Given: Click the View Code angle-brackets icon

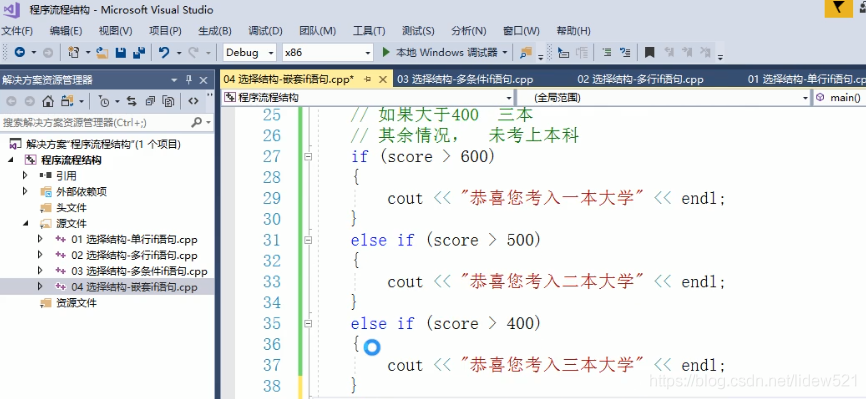Looking at the screenshot, I should point(193,101).
